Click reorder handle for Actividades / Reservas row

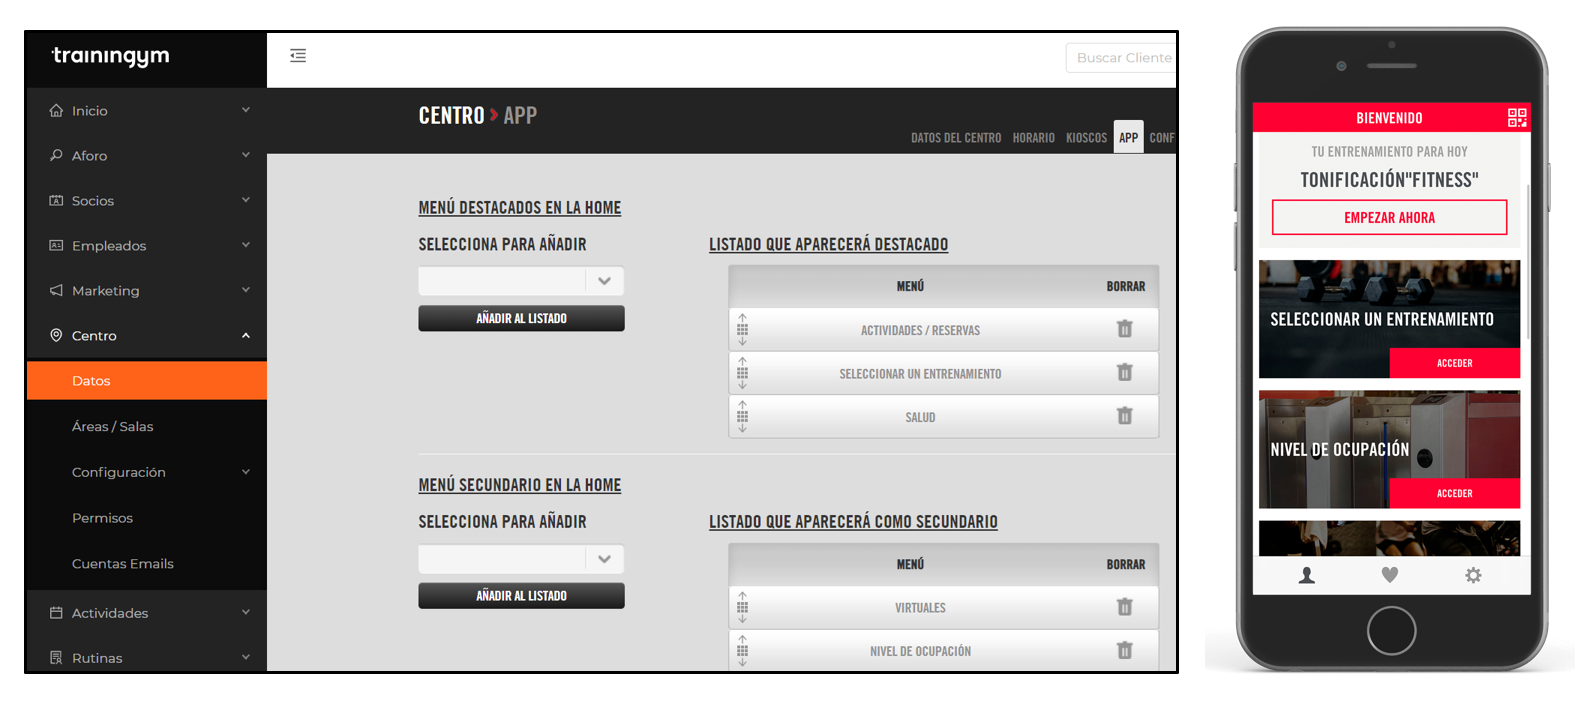click(x=742, y=329)
